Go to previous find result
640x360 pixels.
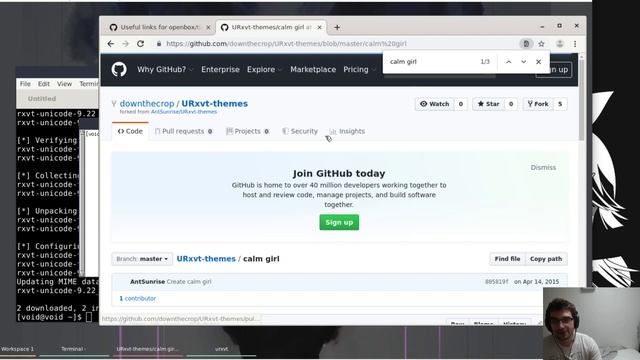[x=509, y=62]
